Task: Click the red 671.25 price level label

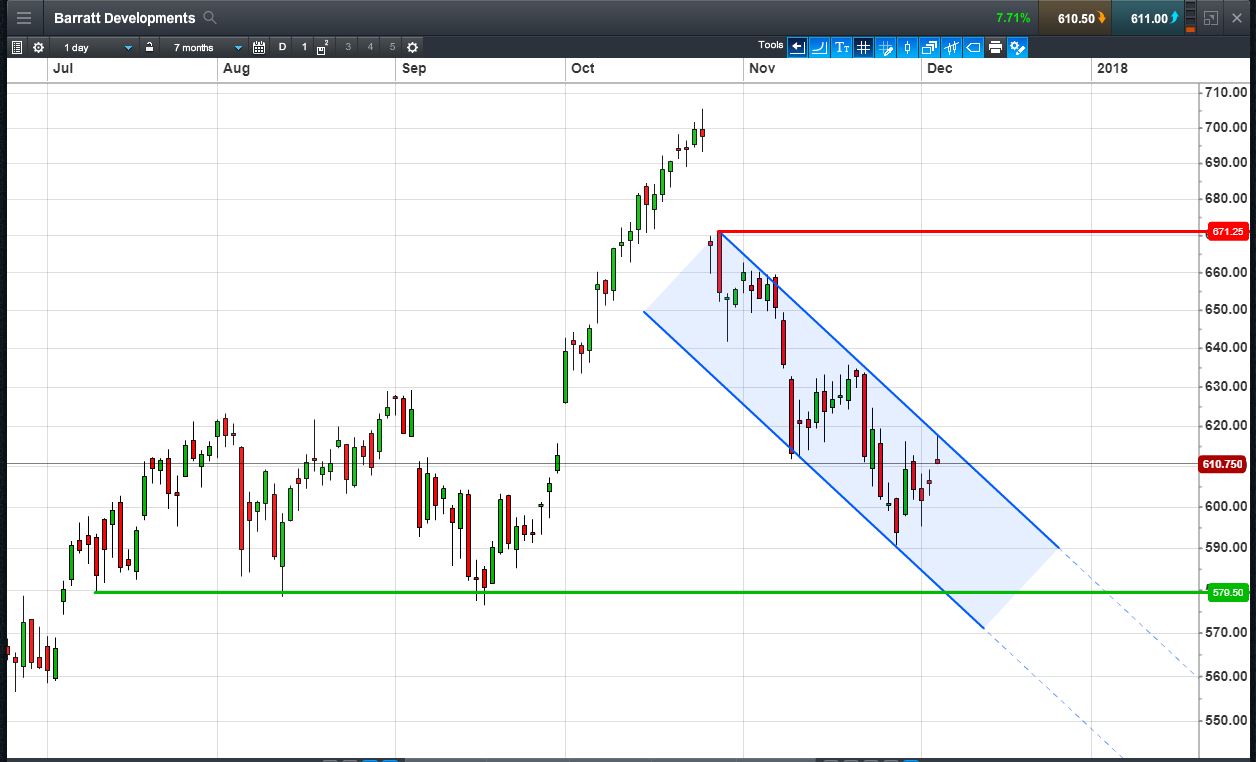Action: coord(1227,232)
